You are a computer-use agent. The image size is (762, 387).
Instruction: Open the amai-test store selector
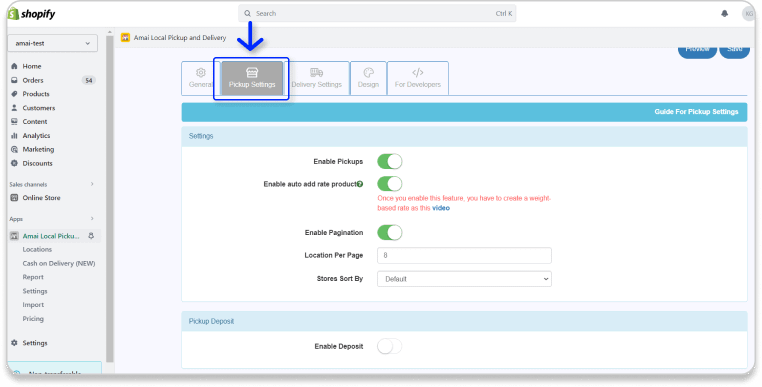coord(52,43)
